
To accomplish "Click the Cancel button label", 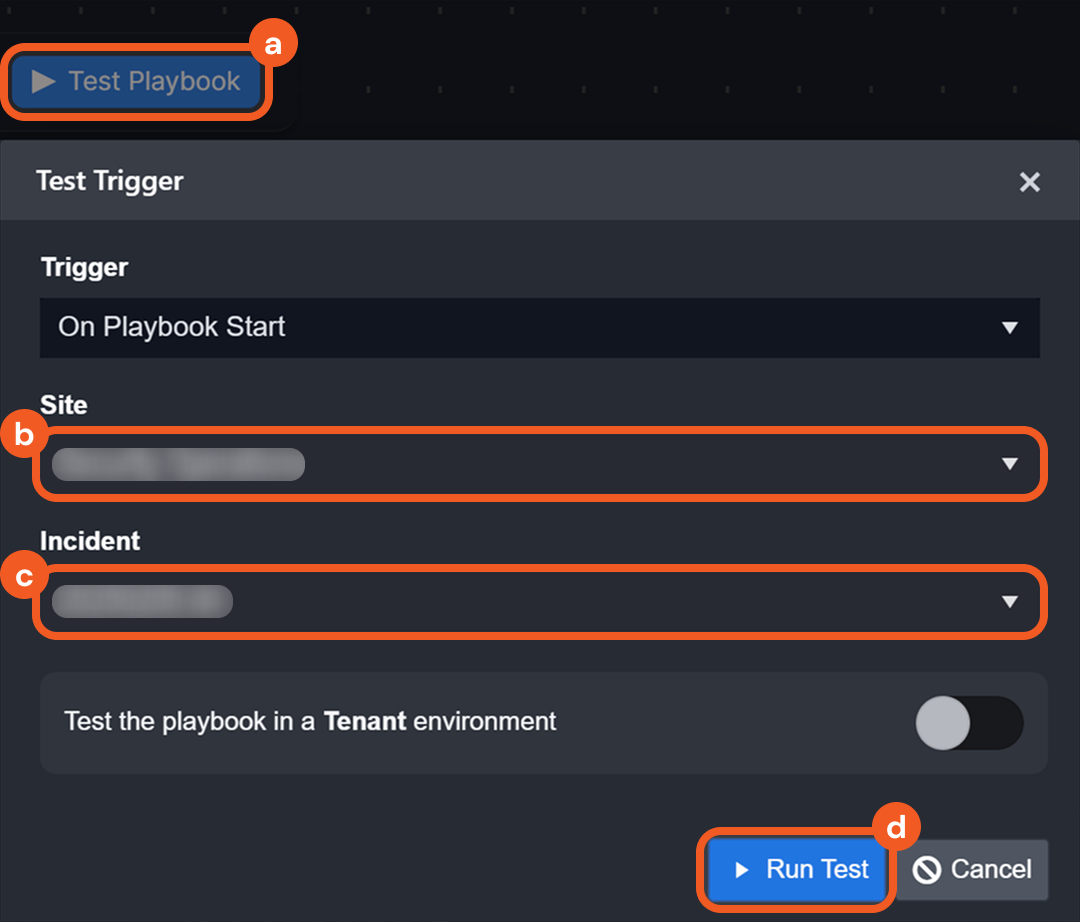I will (990, 870).
